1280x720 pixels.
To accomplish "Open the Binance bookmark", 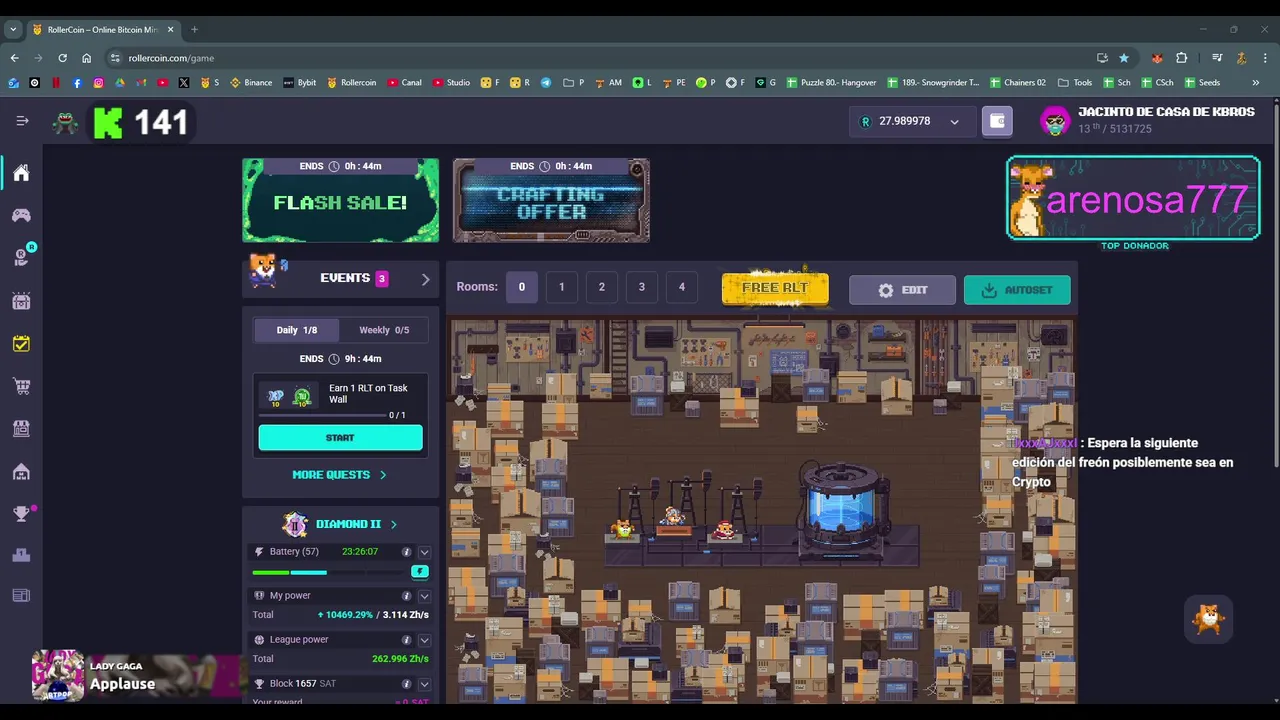I will pyautogui.click(x=251, y=83).
